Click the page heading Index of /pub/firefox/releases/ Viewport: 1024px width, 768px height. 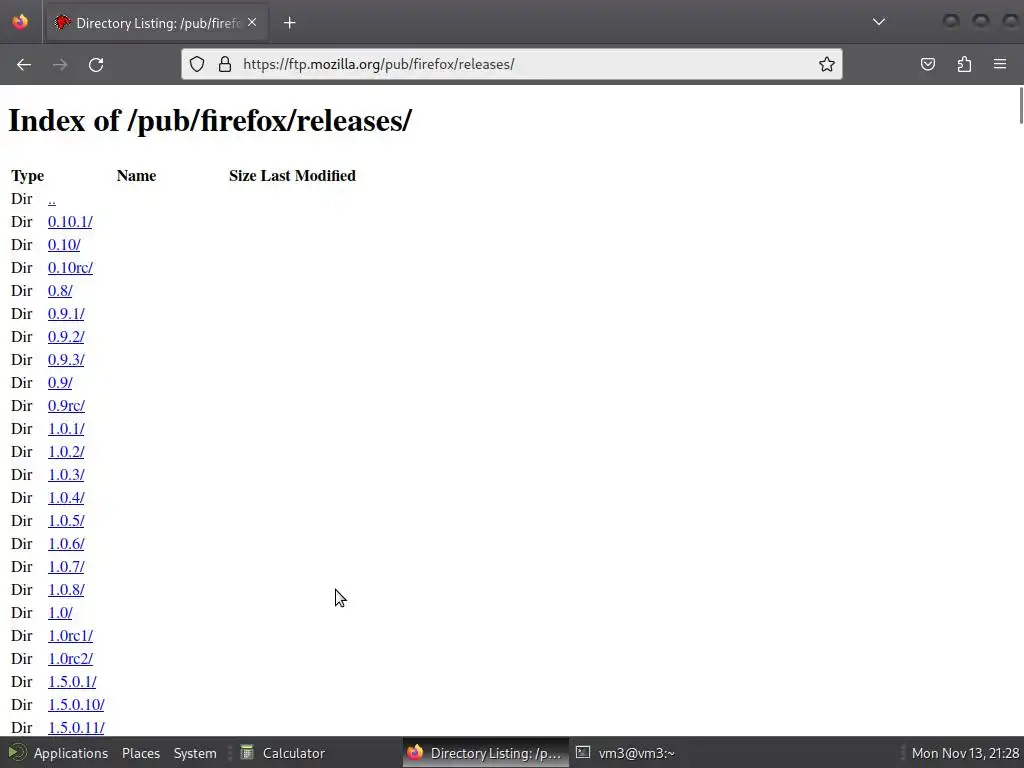[x=210, y=121]
